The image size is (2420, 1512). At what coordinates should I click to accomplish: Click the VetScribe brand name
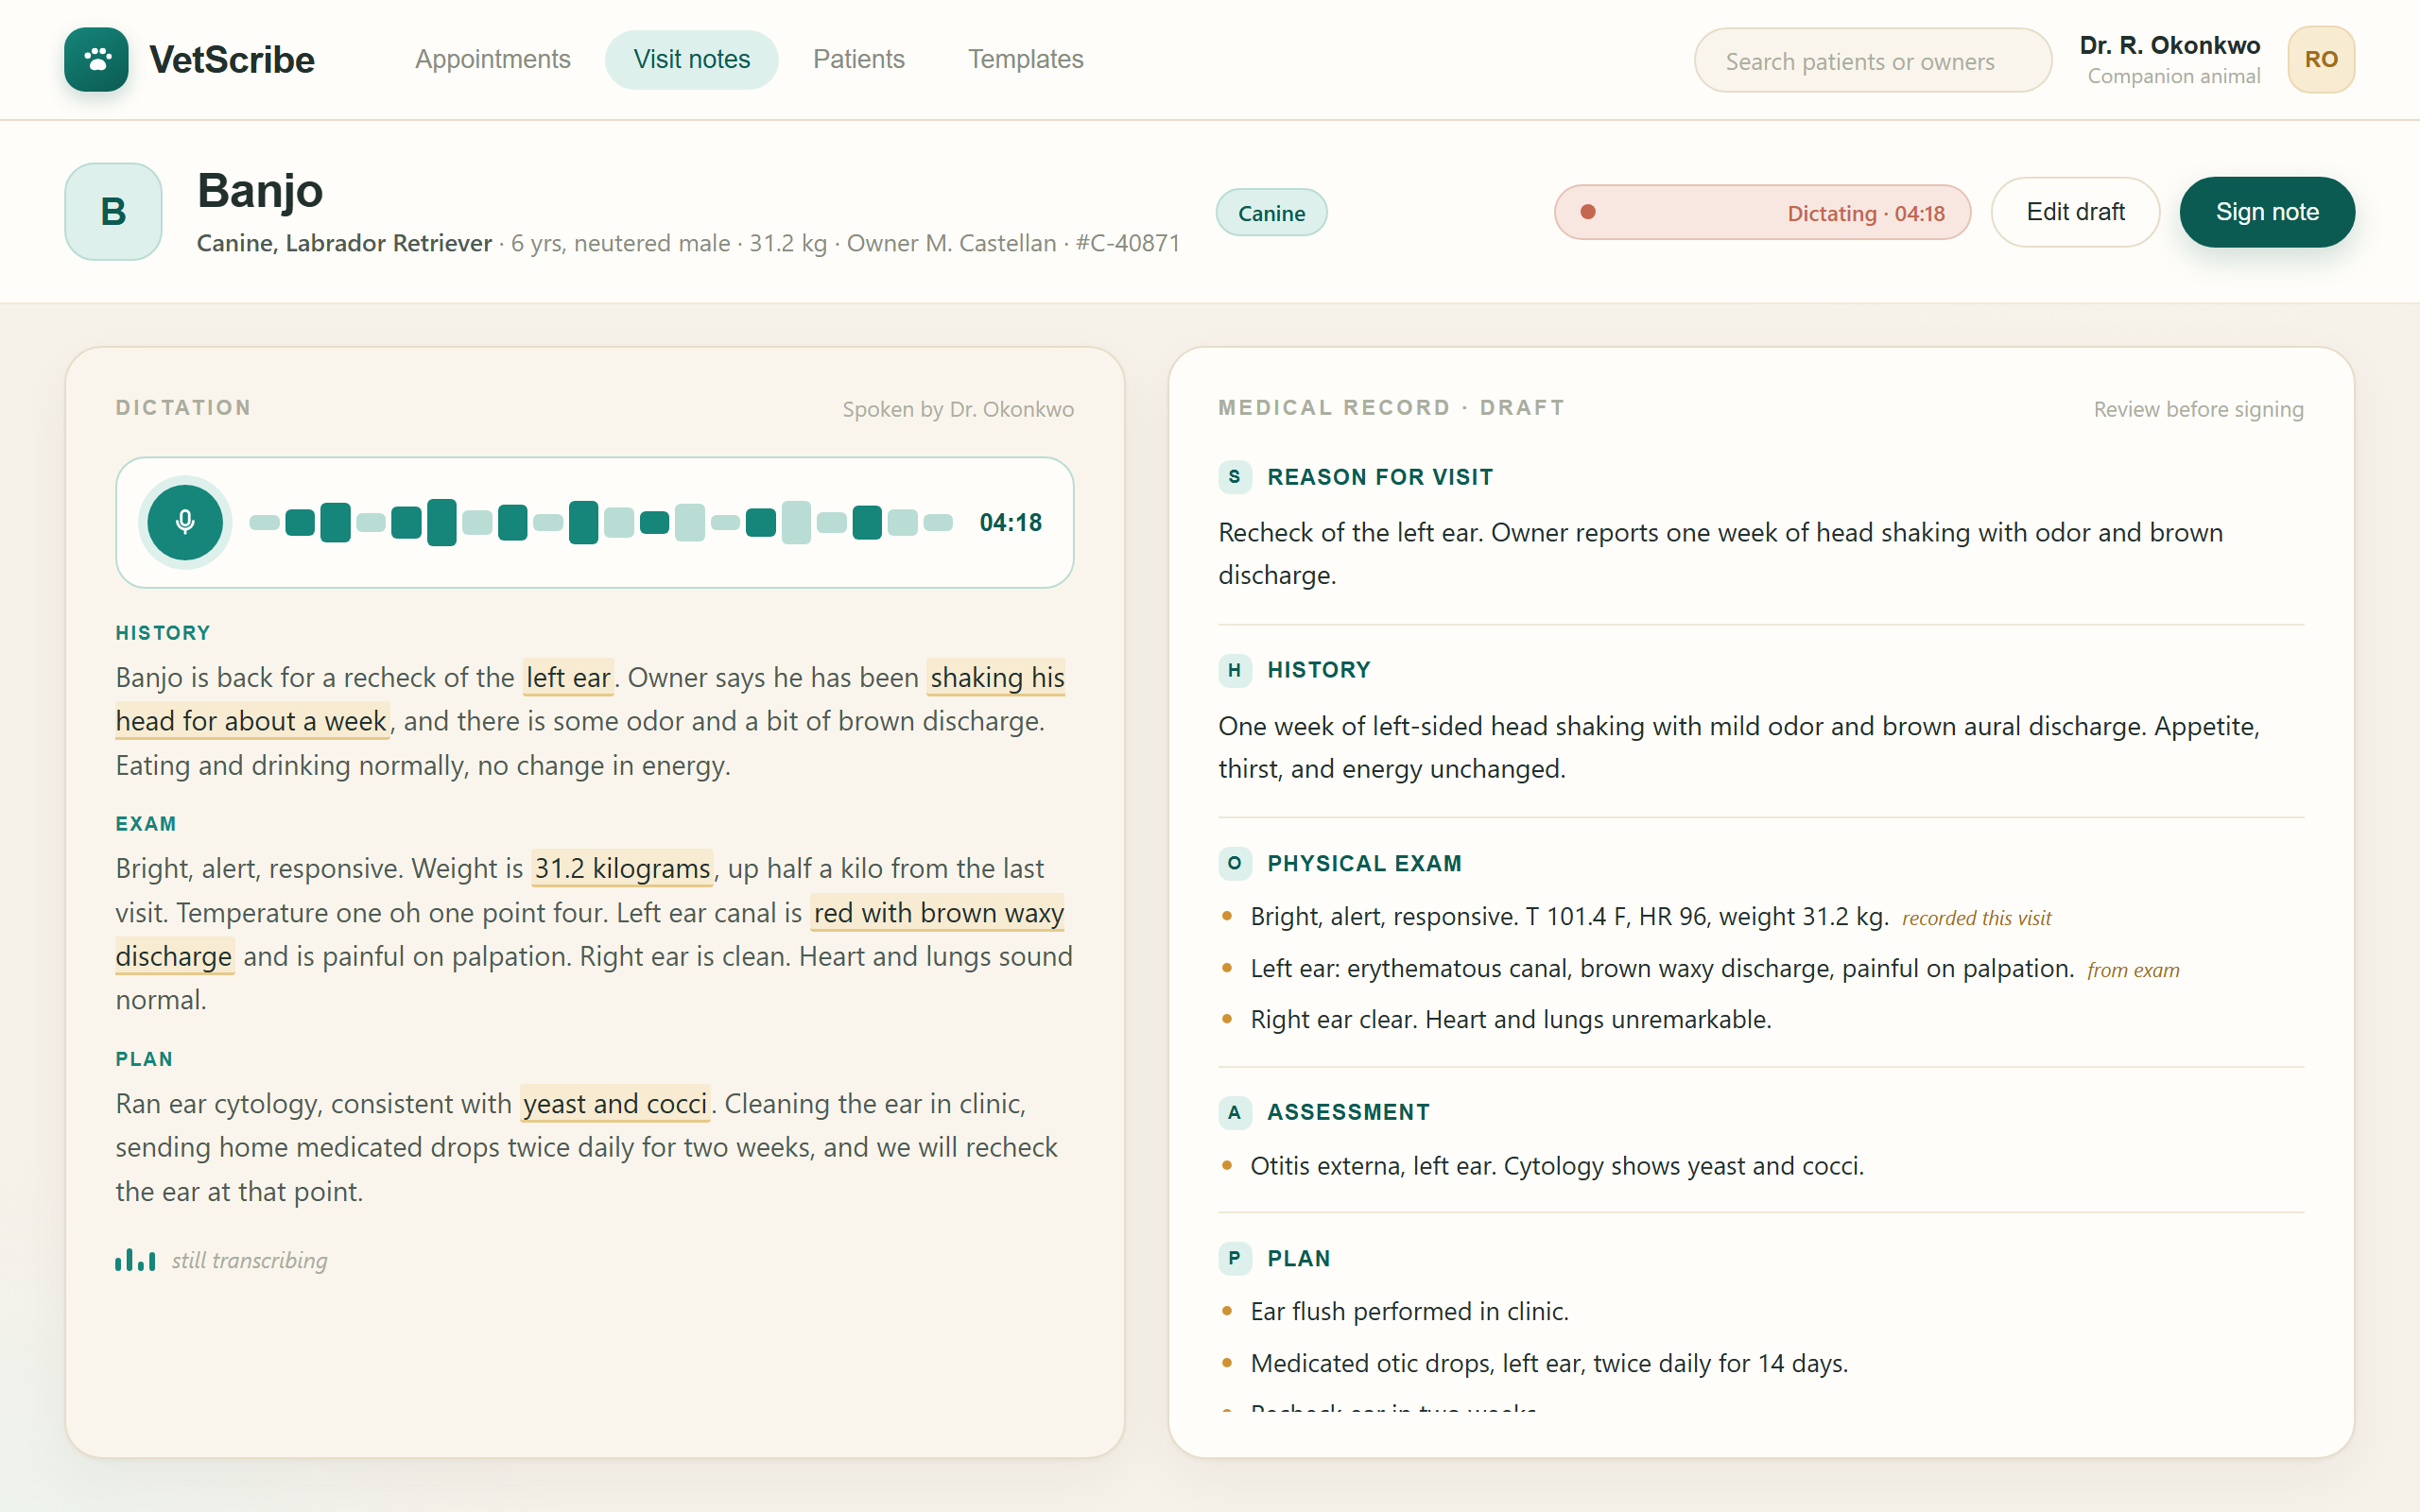[x=232, y=60]
